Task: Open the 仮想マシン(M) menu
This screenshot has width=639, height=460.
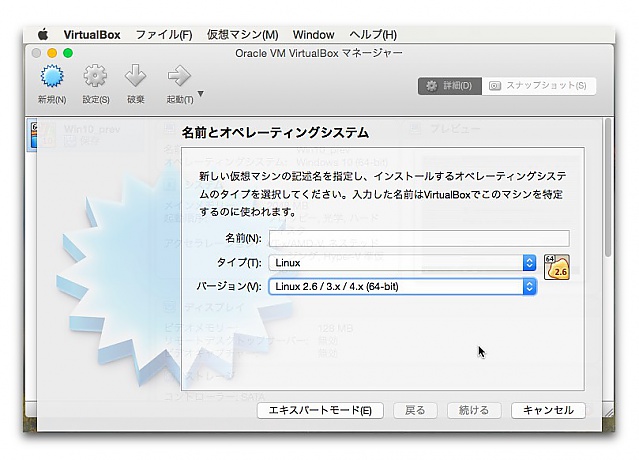Action: [x=242, y=34]
